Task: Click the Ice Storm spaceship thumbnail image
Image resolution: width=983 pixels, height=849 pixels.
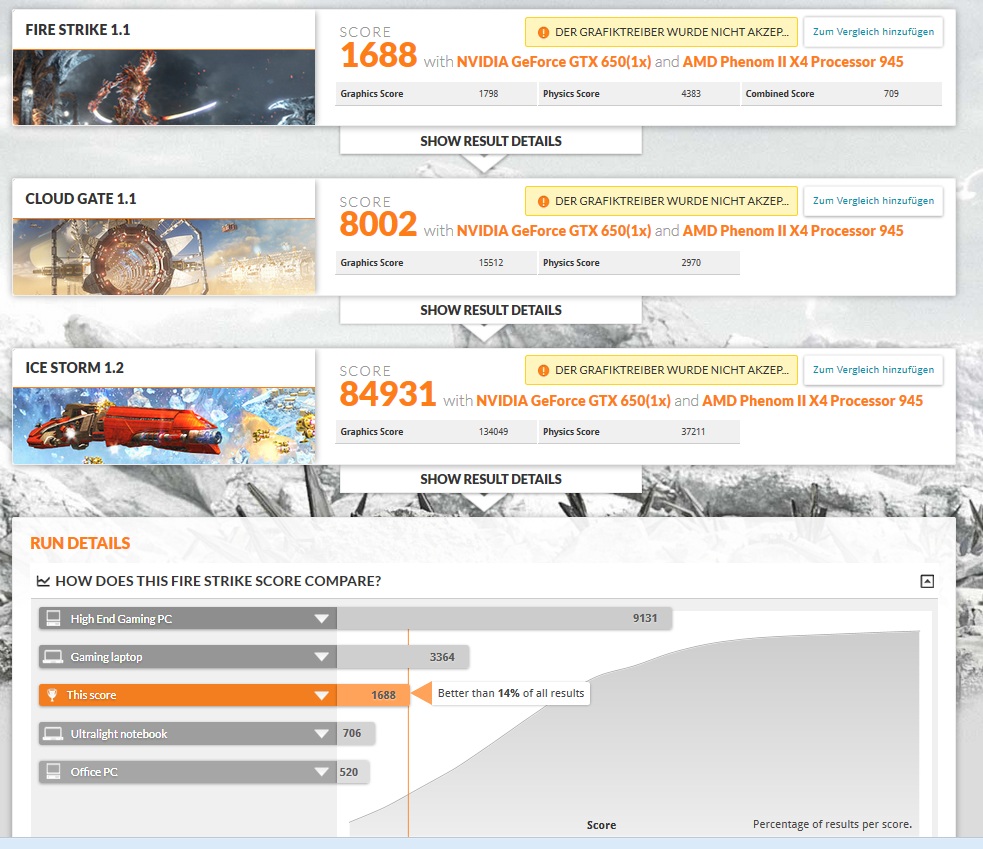Action: click(x=164, y=426)
